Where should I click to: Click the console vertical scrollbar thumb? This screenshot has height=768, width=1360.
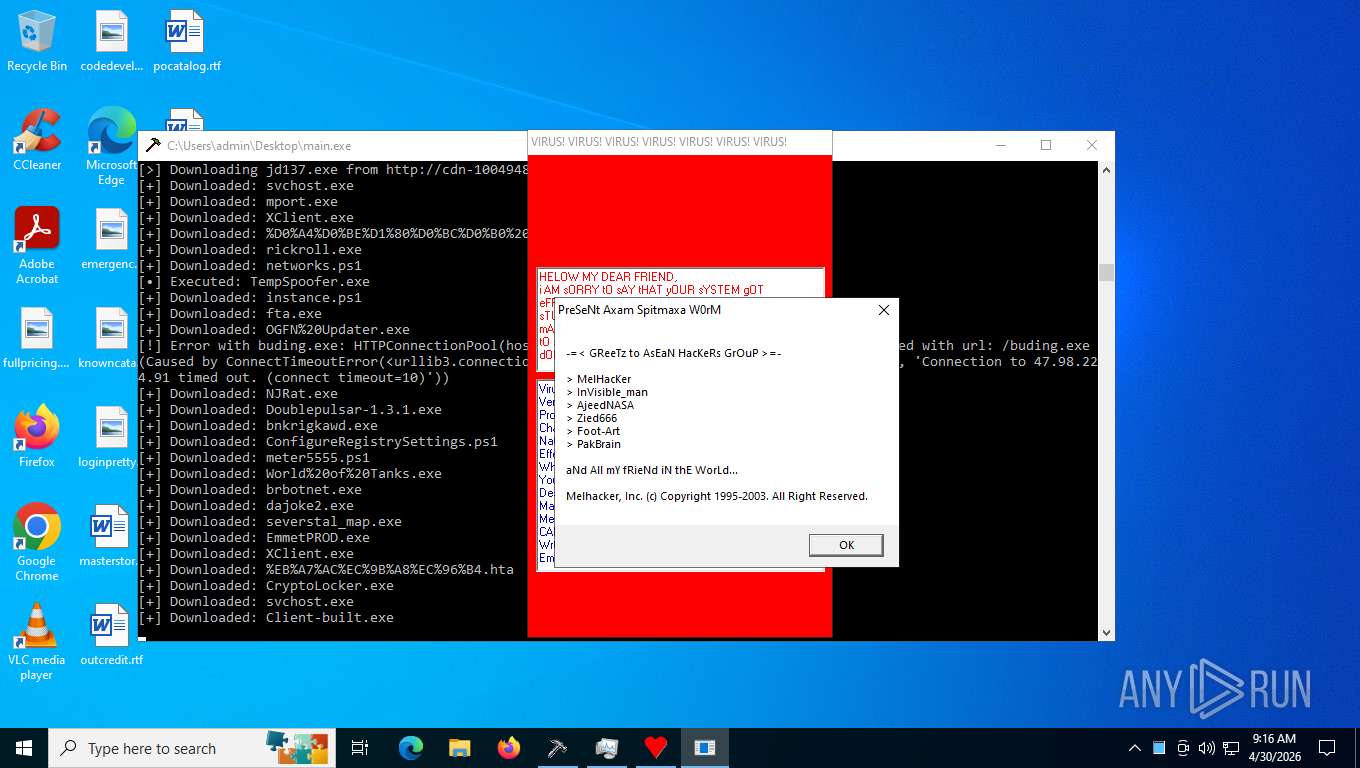pos(1106,272)
